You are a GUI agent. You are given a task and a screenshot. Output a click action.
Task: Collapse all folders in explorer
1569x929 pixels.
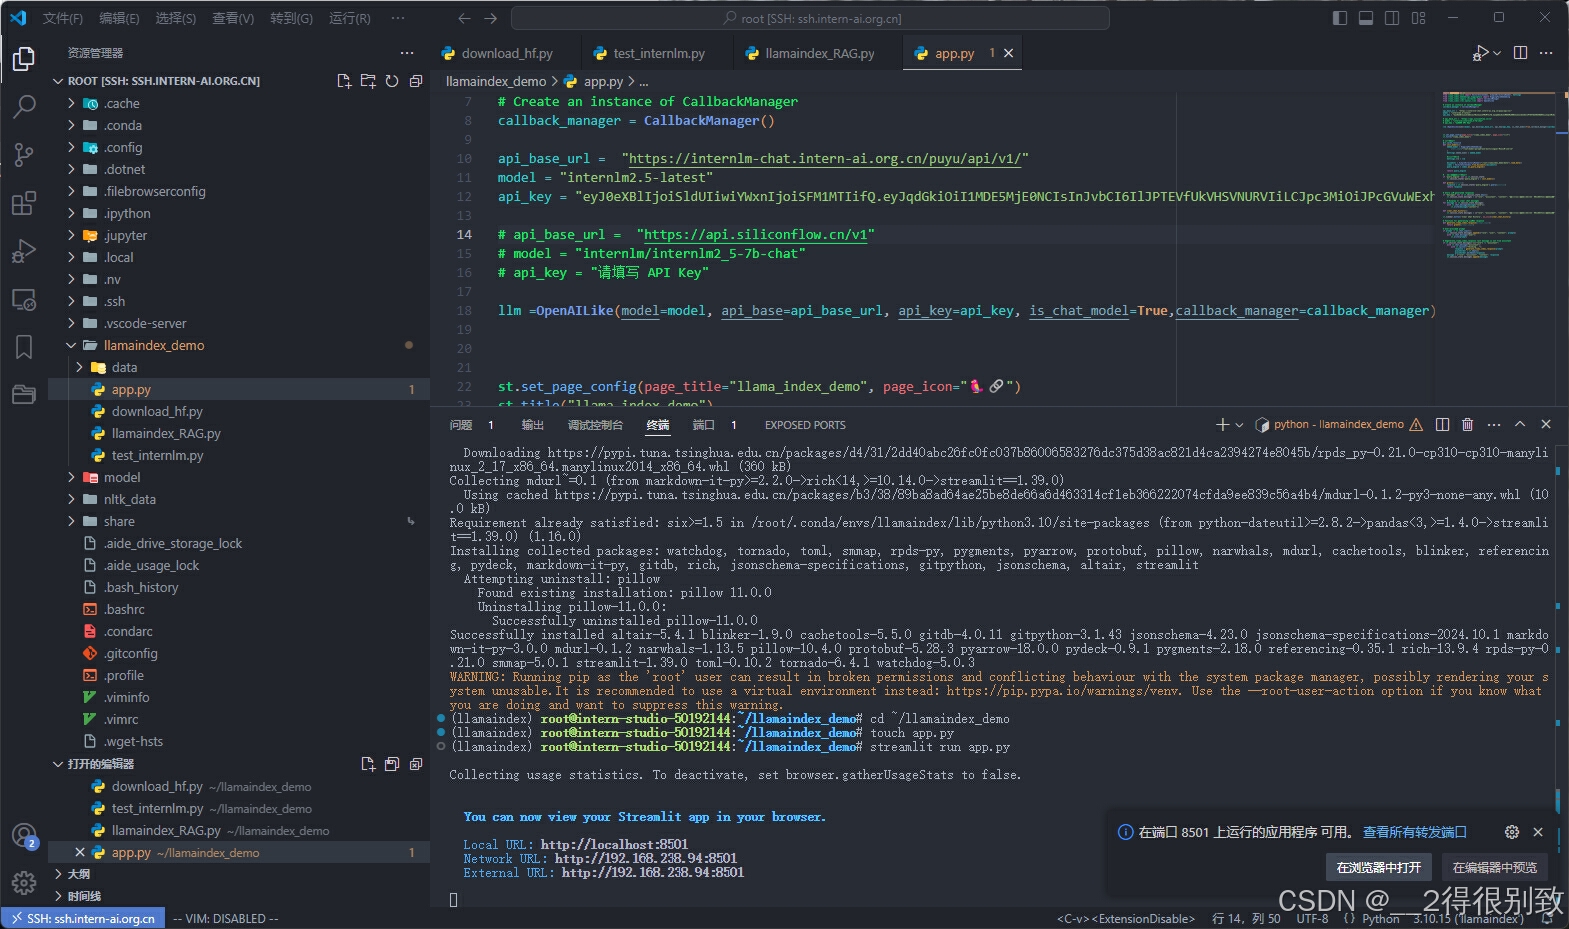[416, 81]
